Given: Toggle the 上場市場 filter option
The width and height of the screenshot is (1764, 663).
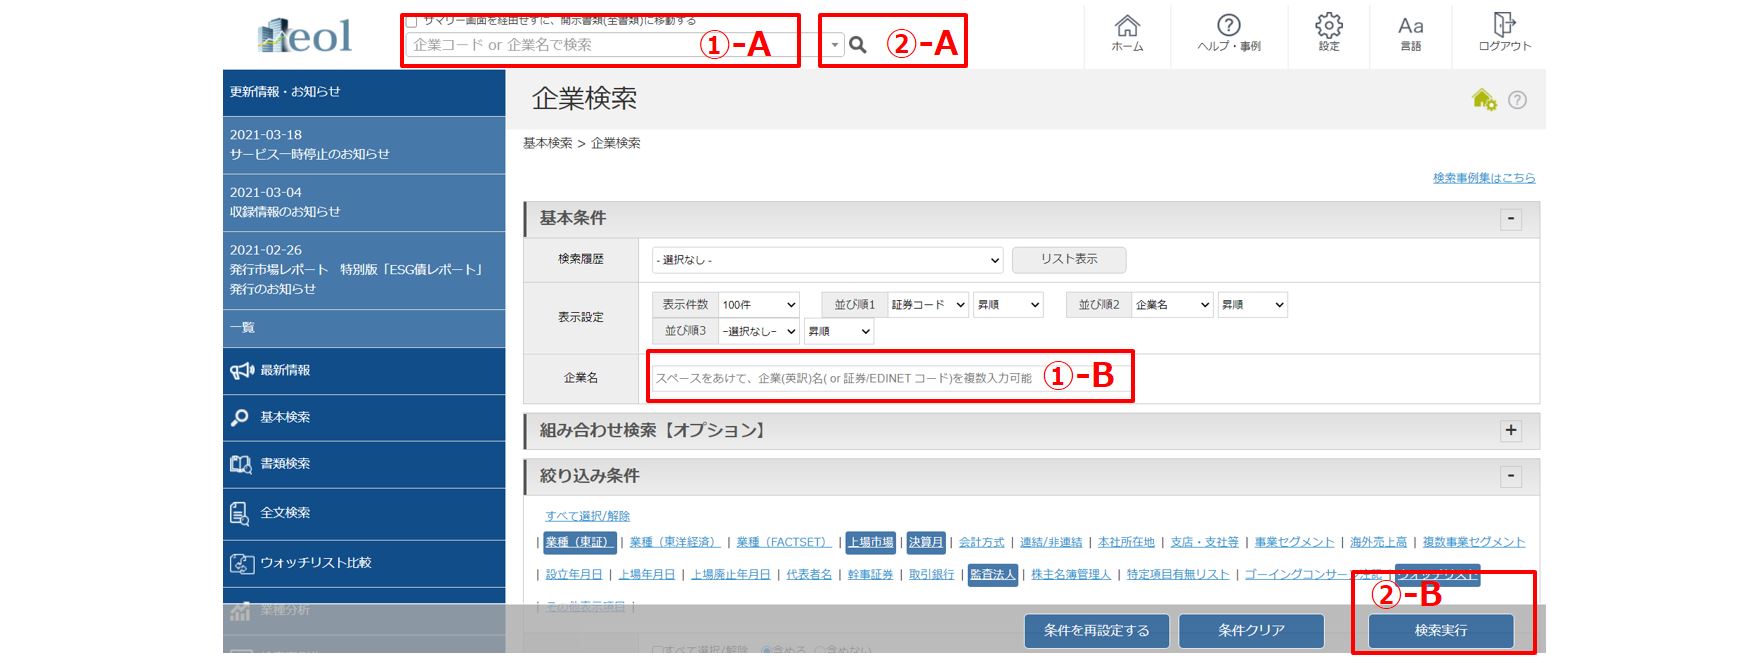Looking at the screenshot, I should 870,542.
